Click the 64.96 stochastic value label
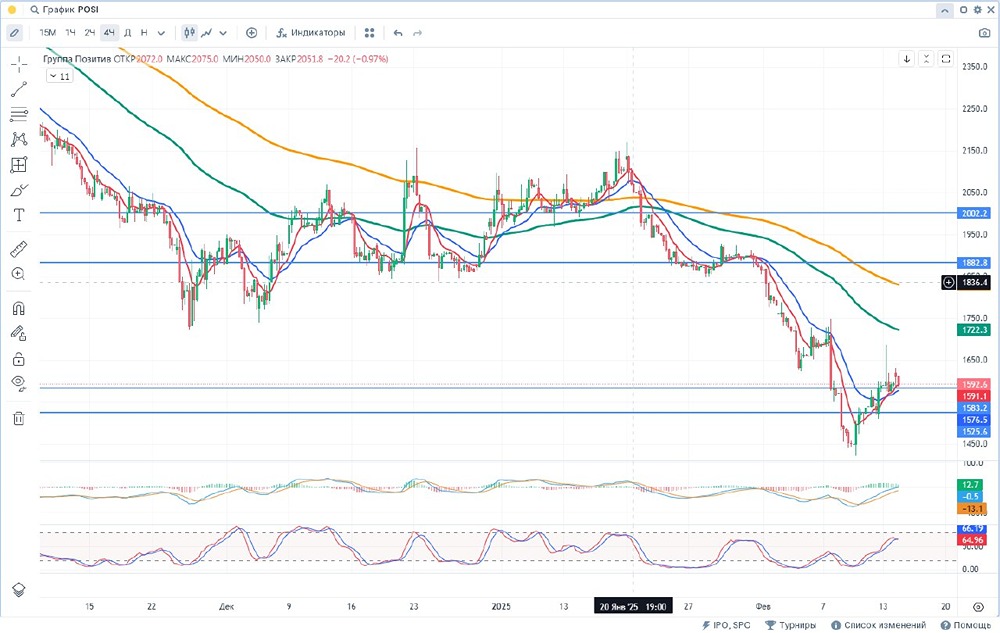Image resolution: width=1000 pixels, height=633 pixels. point(974,540)
